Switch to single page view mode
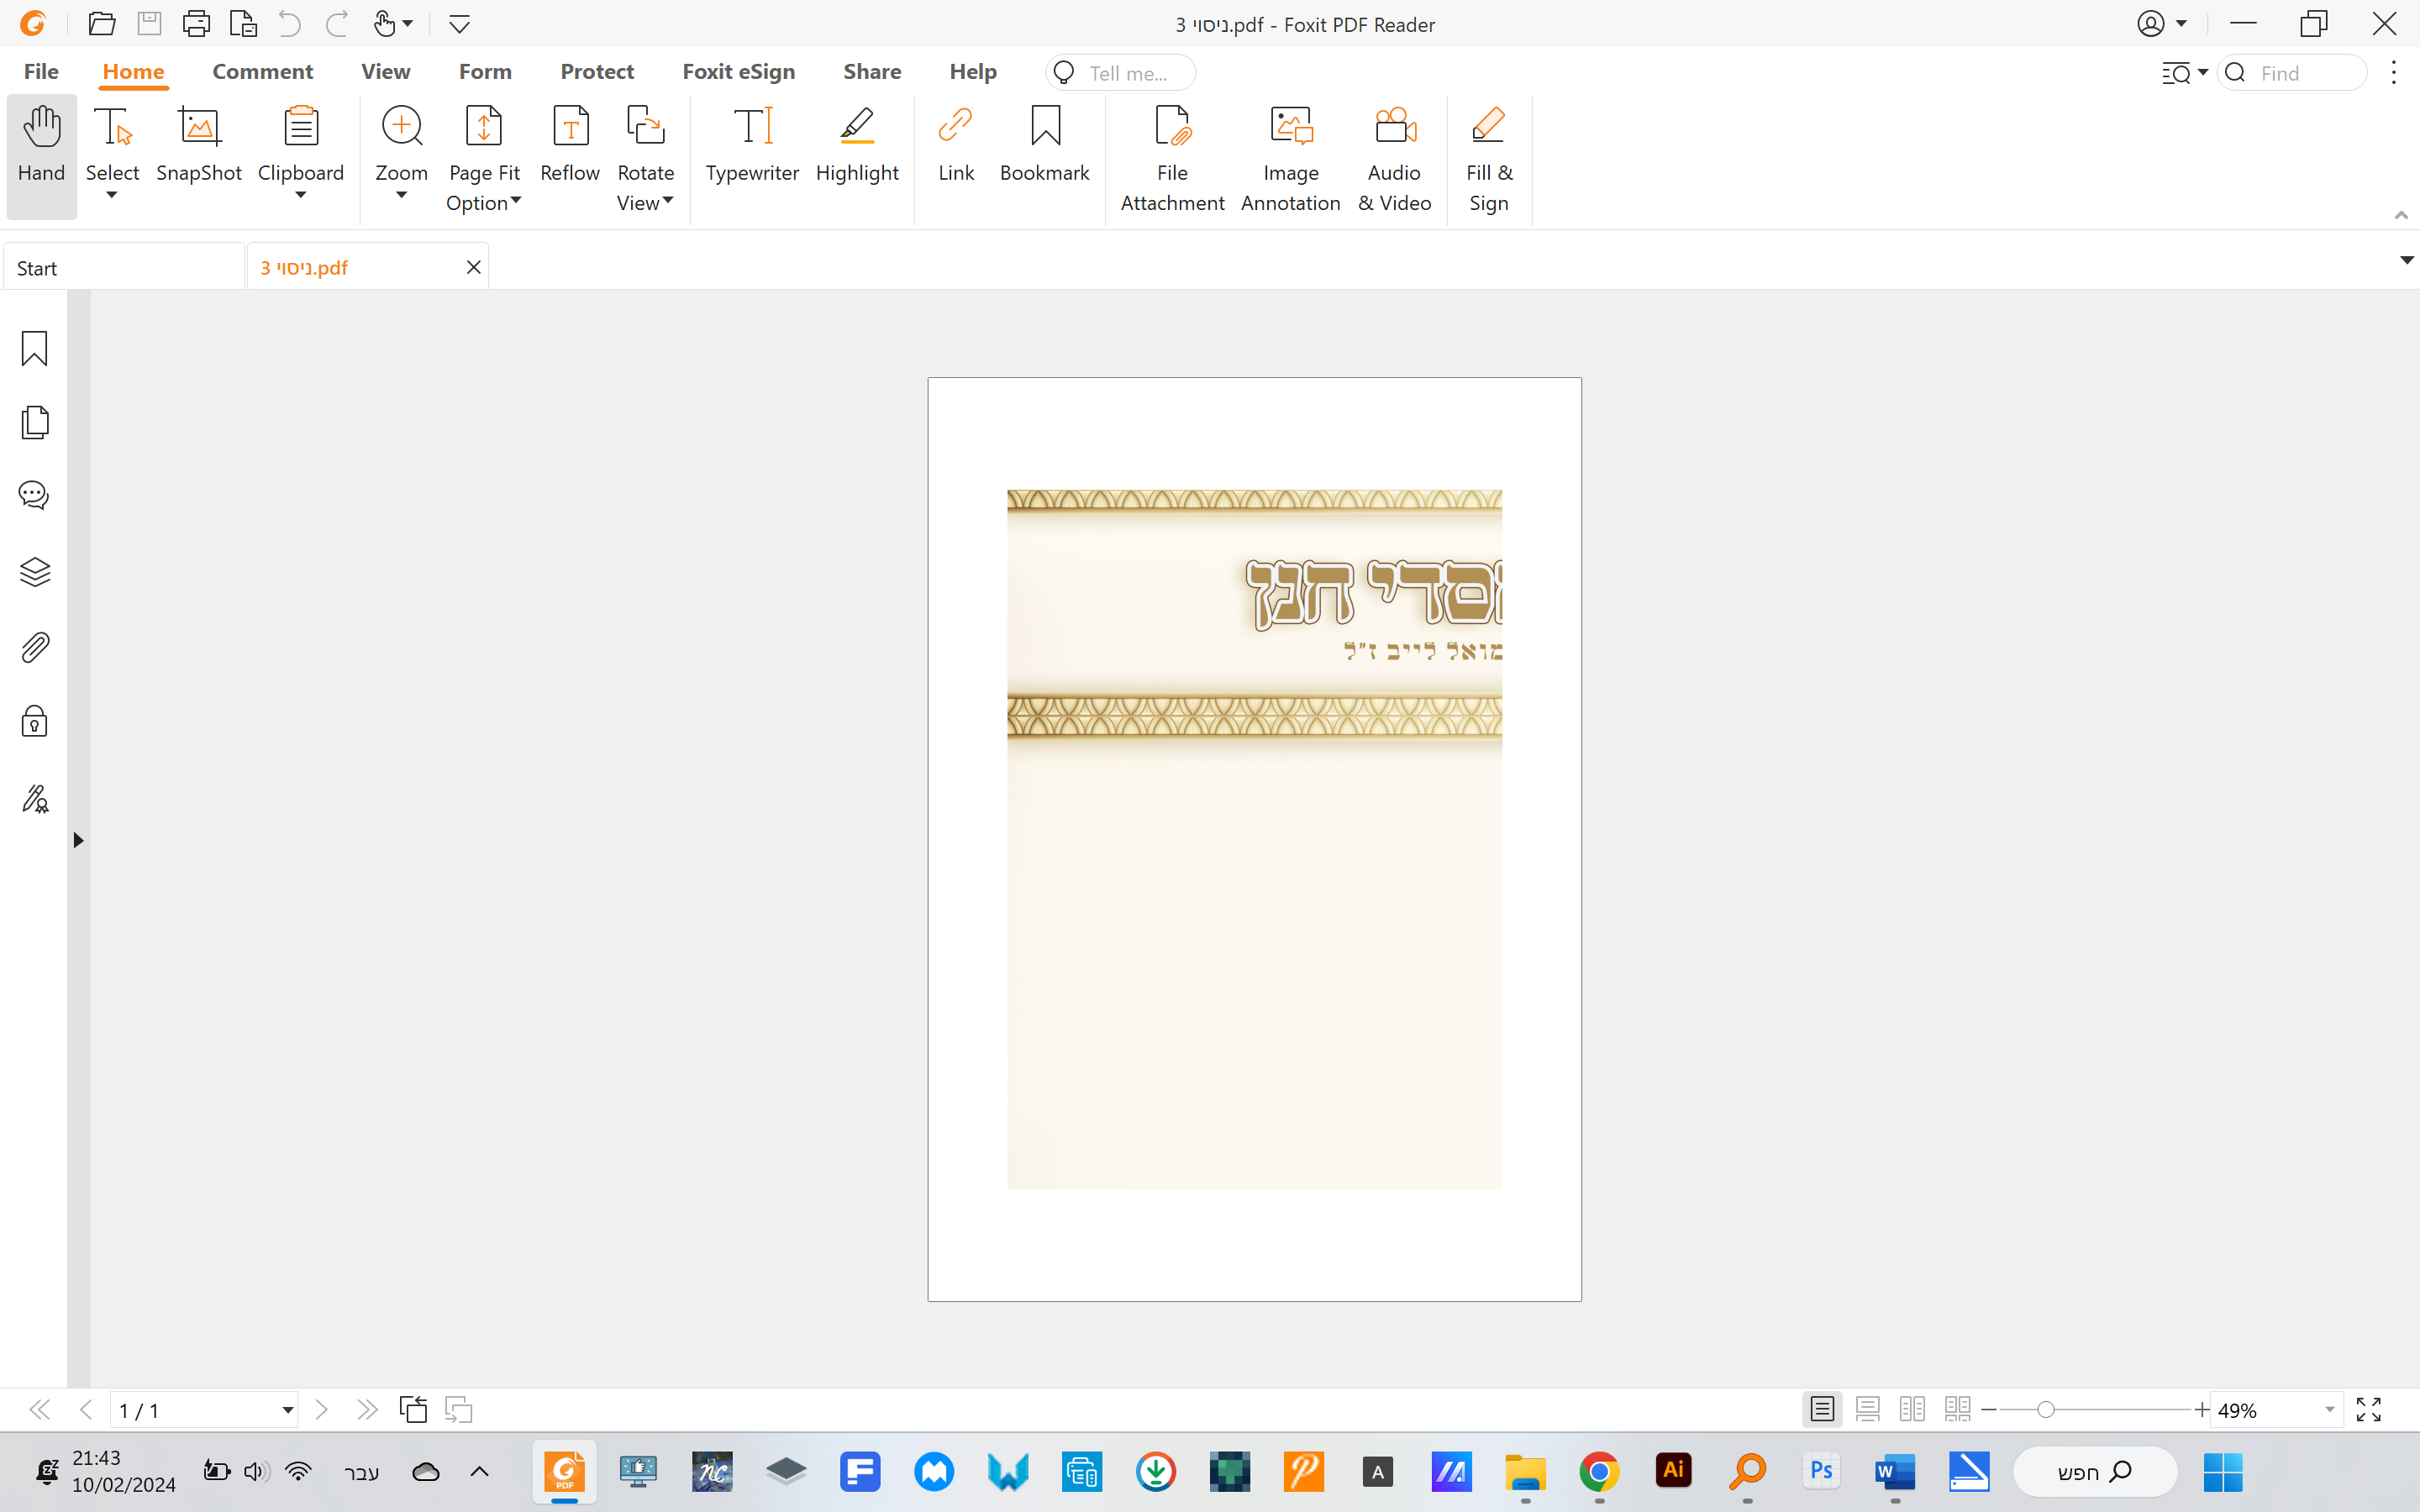The image size is (2420, 1512). click(x=1822, y=1410)
